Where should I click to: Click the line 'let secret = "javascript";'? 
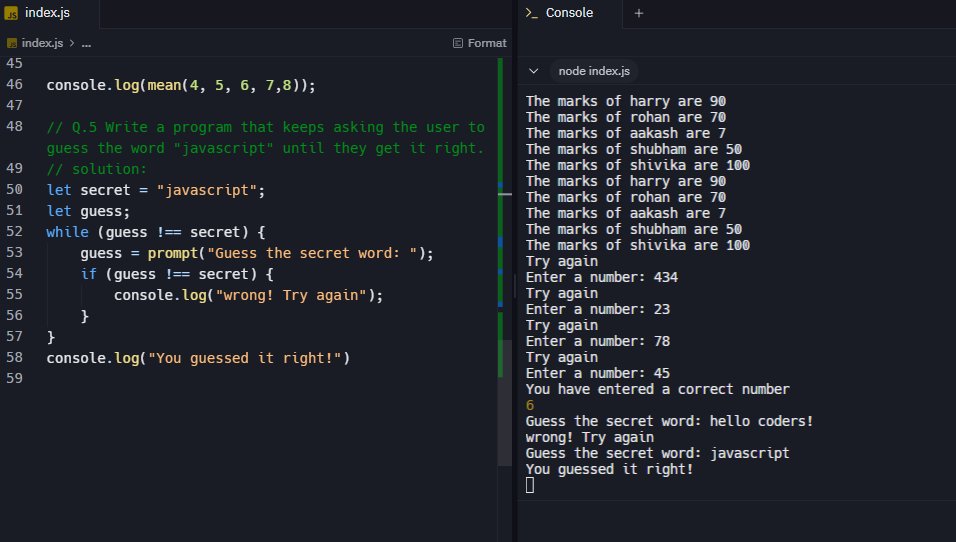click(x=156, y=190)
